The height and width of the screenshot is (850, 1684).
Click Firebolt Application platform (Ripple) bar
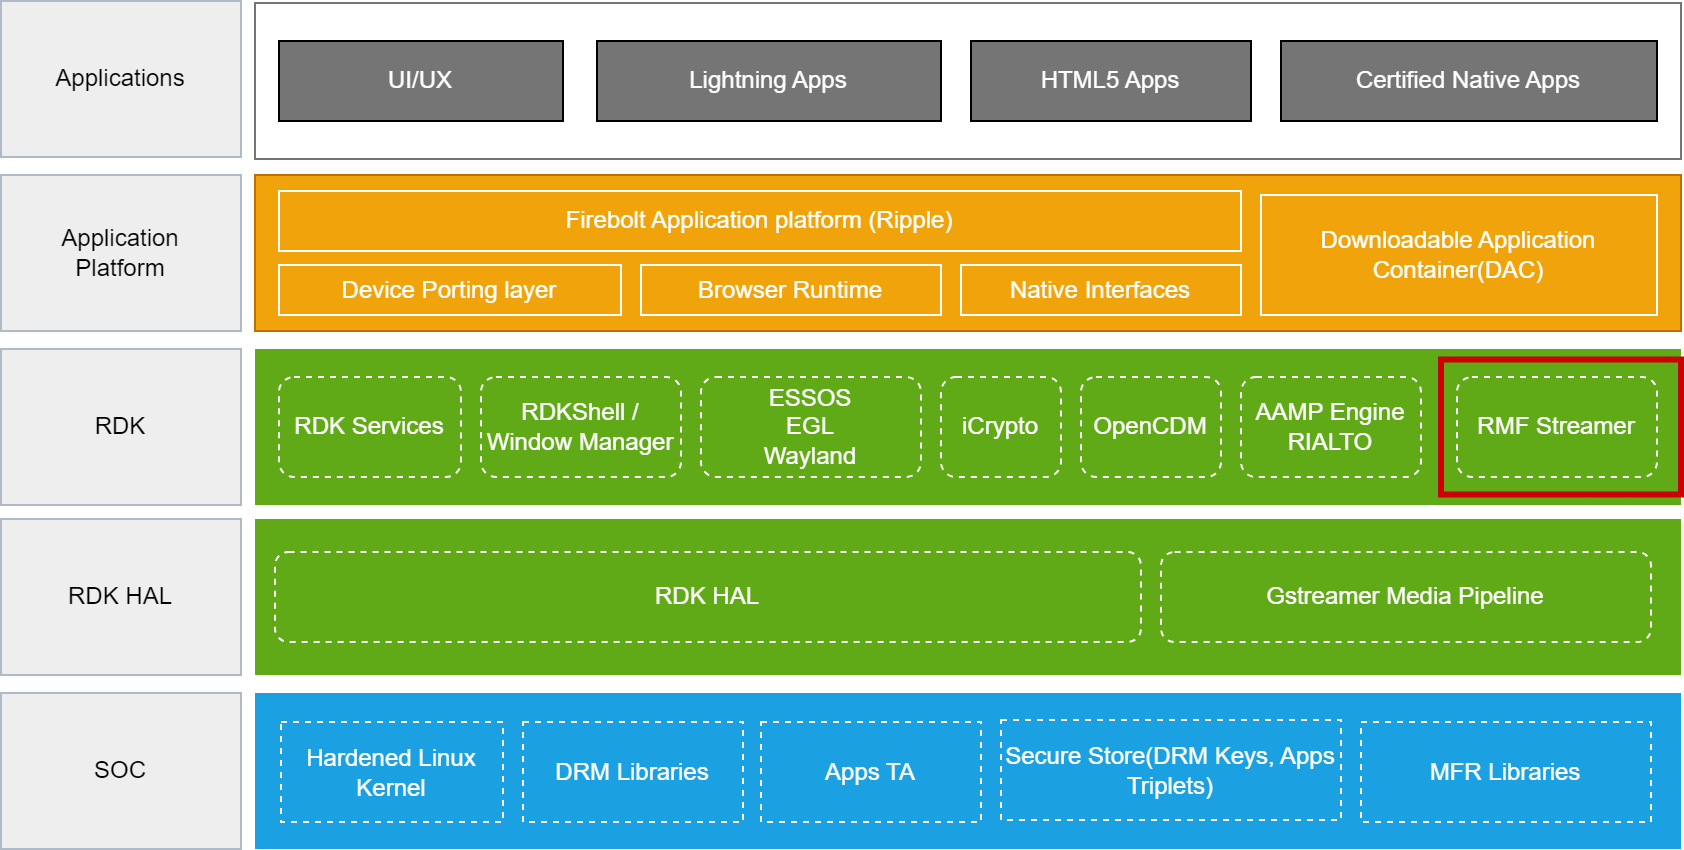pyautogui.click(x=759, y=221)
